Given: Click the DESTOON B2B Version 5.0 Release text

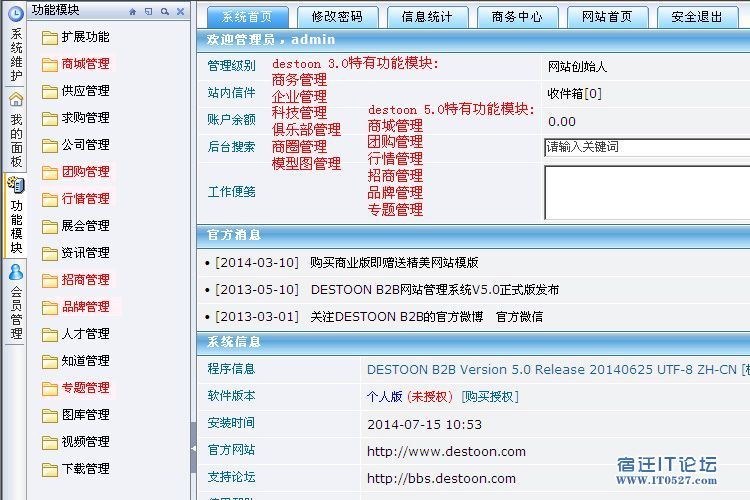Looking at the screenshot, I should tap(475, 370).
